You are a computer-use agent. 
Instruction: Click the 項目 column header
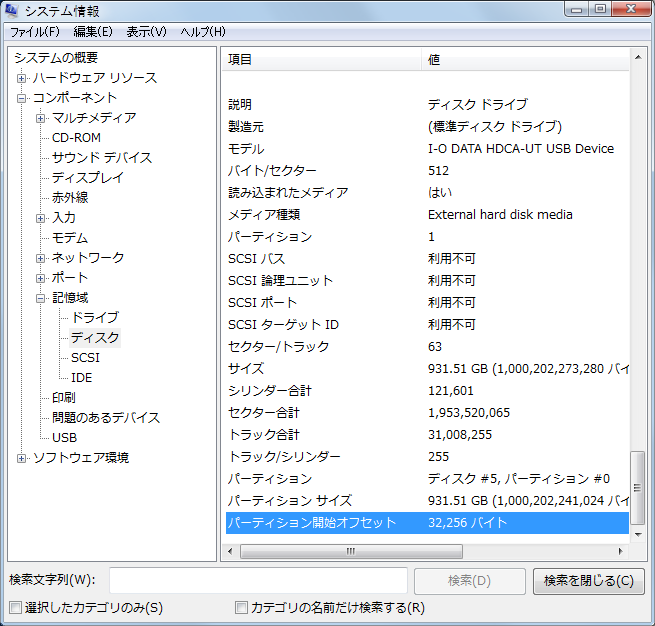tap(322, 60)
